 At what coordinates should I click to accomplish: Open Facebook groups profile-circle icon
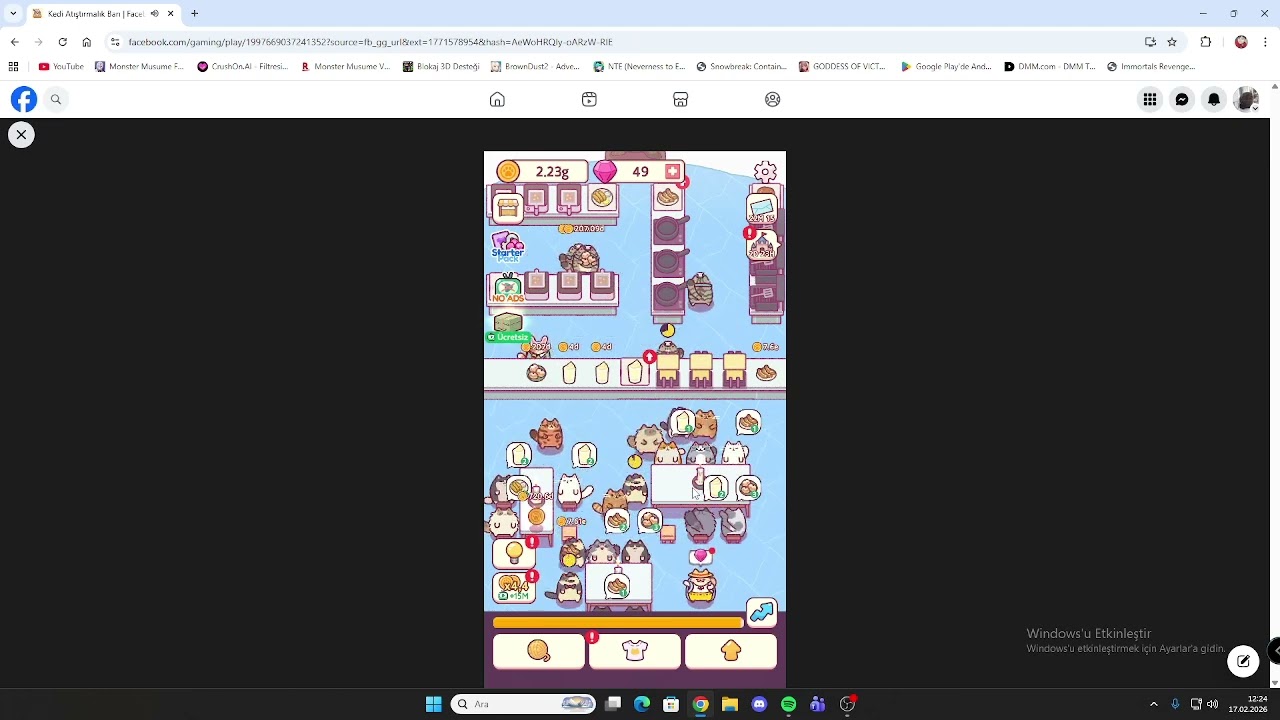(773, 99)
